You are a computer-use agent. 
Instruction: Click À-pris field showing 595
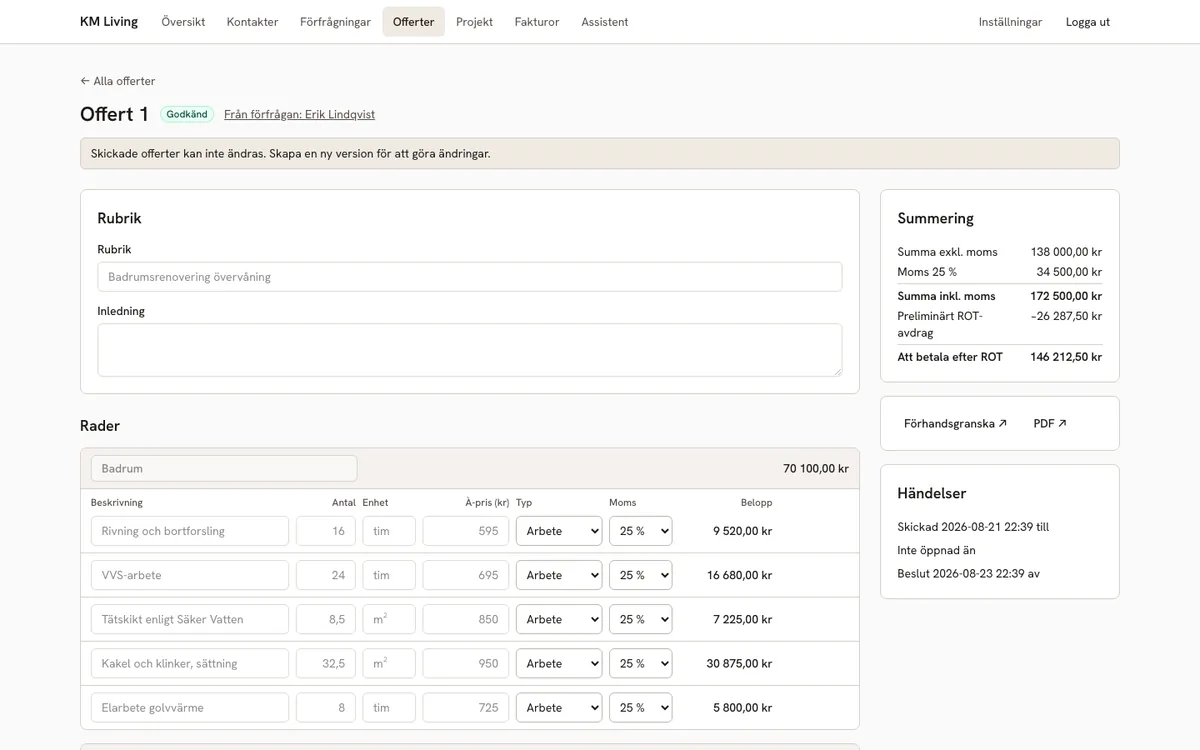tap(466, 531)
